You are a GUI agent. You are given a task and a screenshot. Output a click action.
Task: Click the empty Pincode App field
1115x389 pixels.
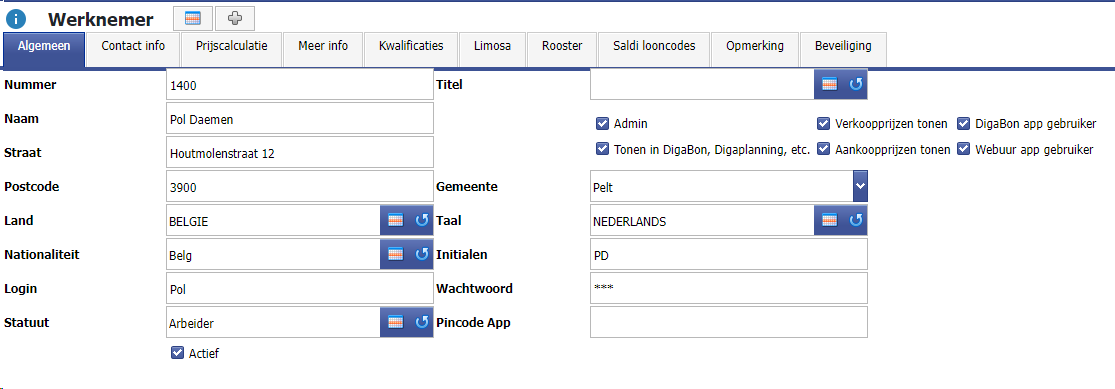729,322
